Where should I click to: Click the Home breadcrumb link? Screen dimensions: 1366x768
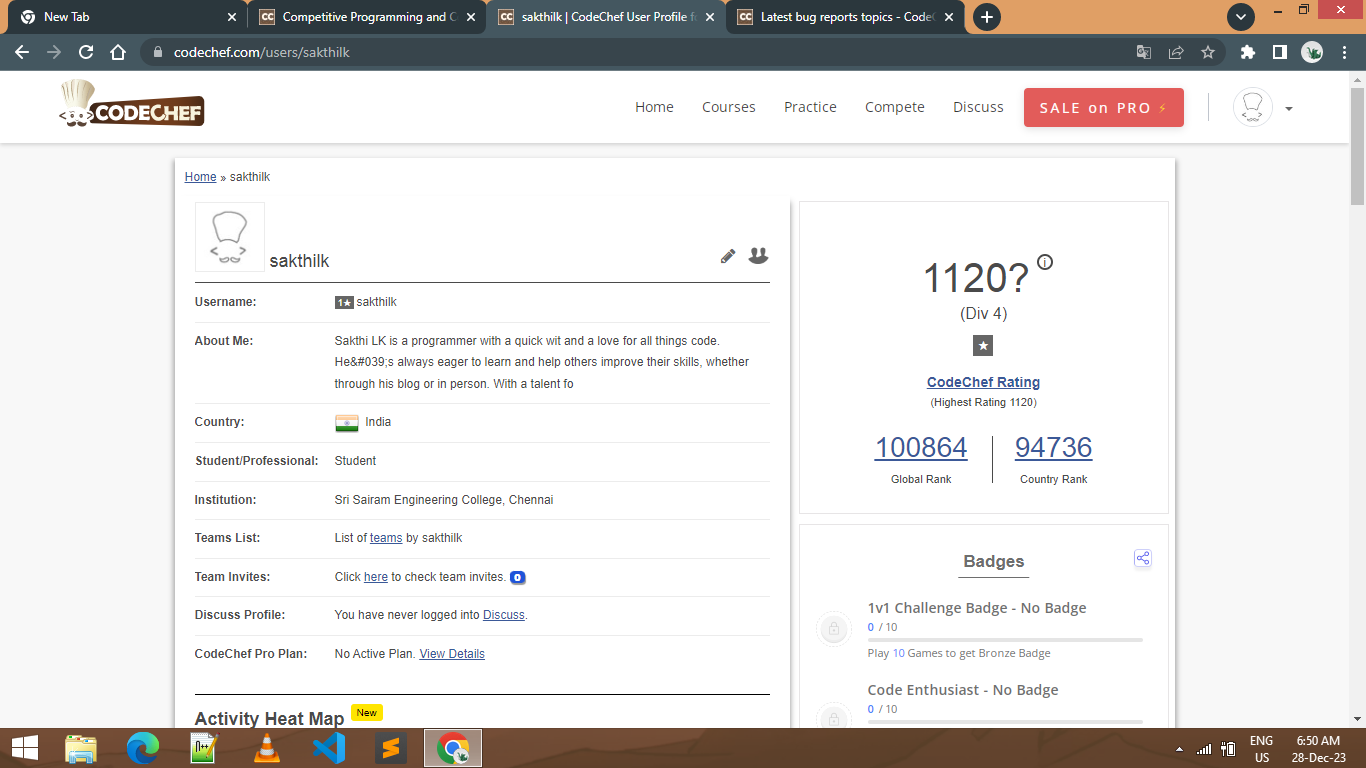point(200,177)
